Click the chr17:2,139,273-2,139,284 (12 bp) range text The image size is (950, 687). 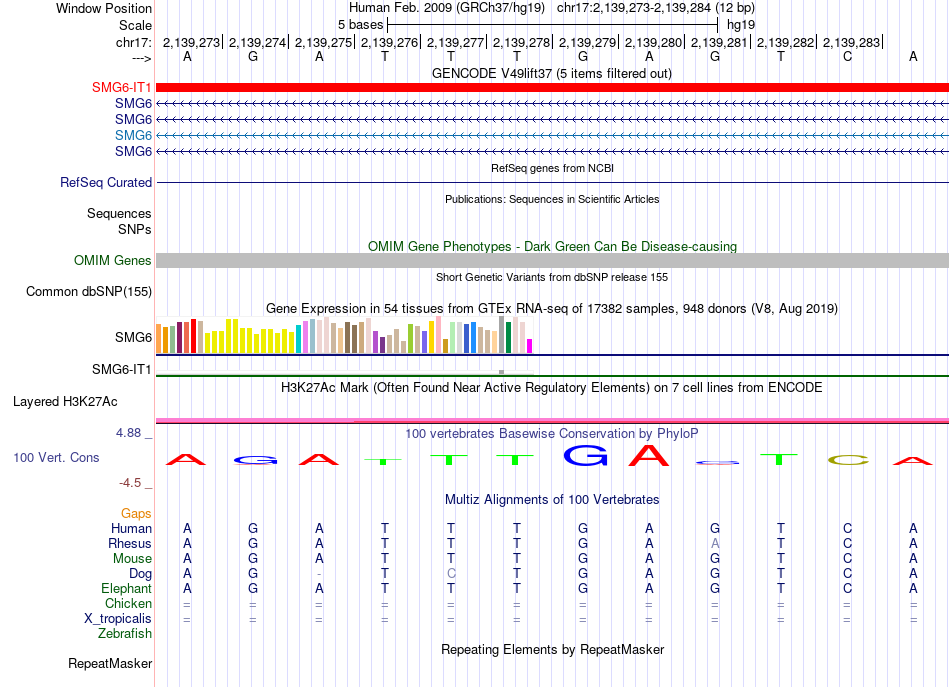[x=656, y=8]
